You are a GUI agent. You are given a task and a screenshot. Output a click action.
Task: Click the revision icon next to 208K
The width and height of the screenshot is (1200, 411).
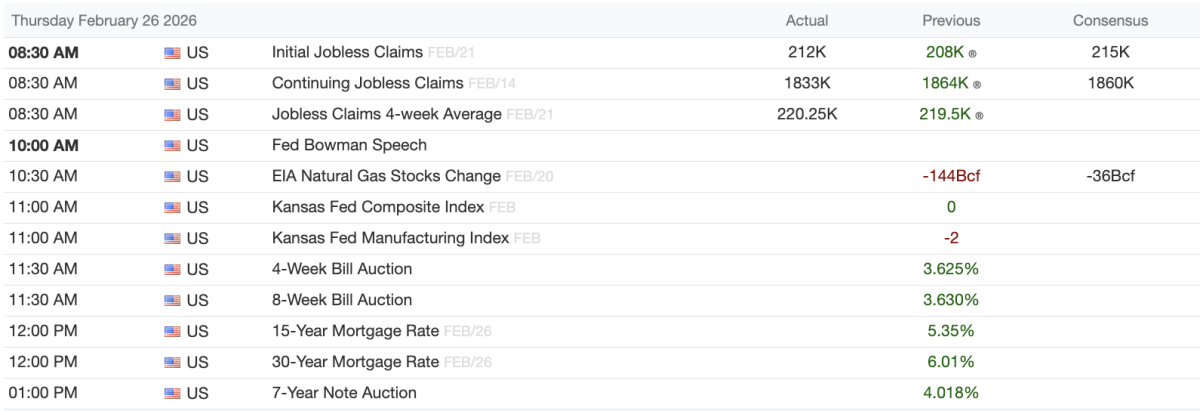[x=973, y=54]
